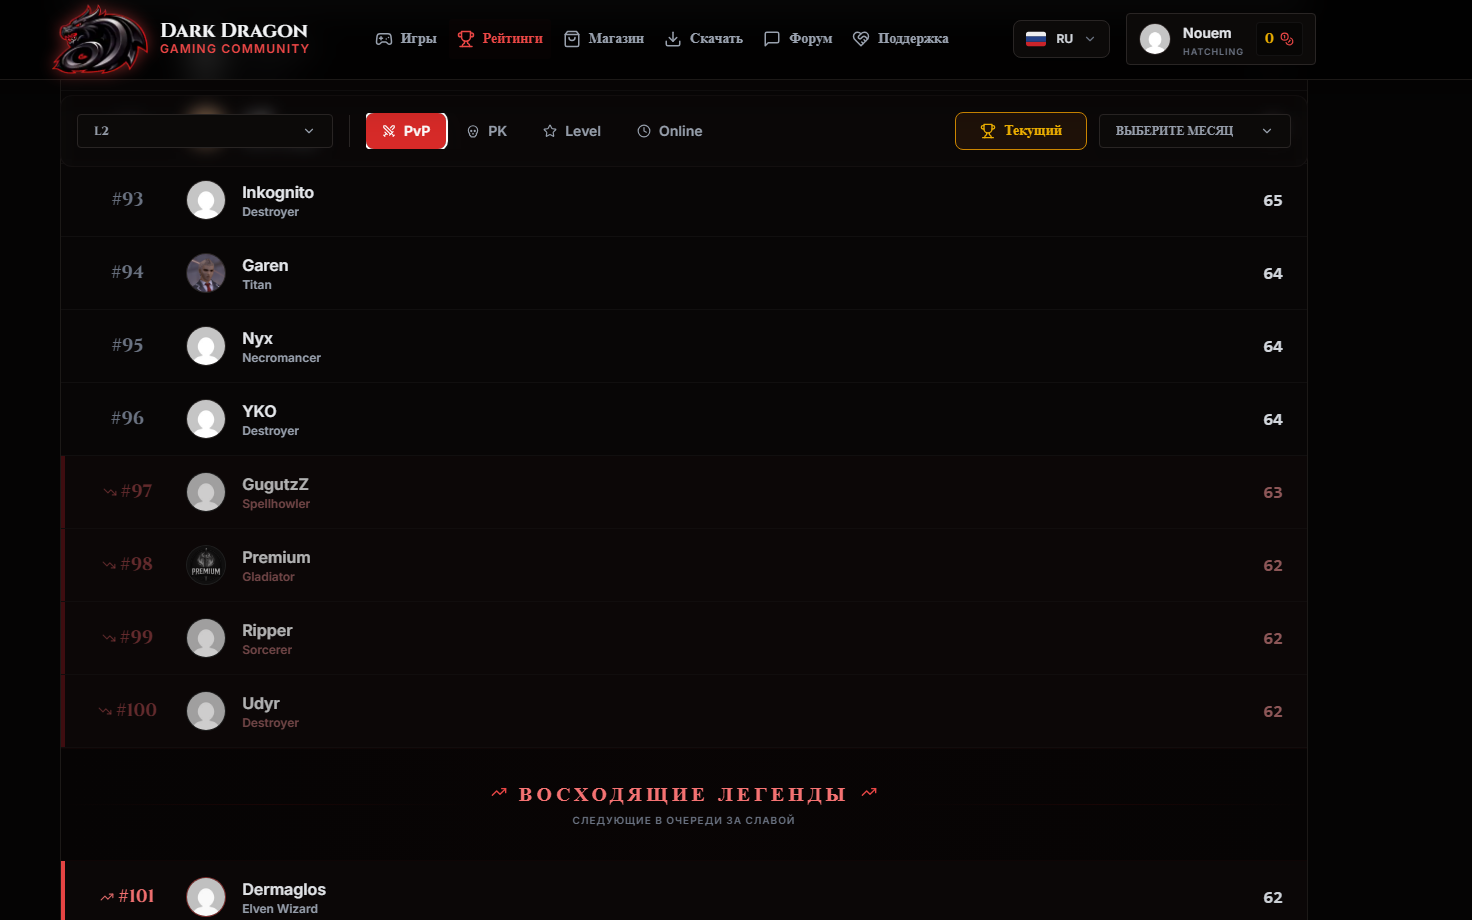
Task: Expand the RU language dropdown
Action: coord(1061,39)
